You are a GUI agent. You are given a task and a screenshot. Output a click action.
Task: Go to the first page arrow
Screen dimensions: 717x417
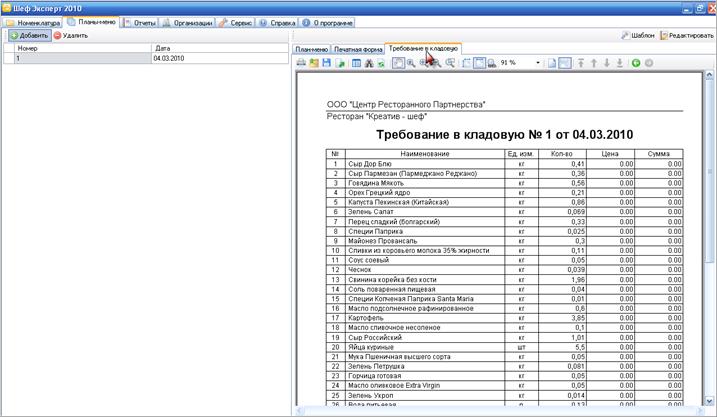pos(581,63)
